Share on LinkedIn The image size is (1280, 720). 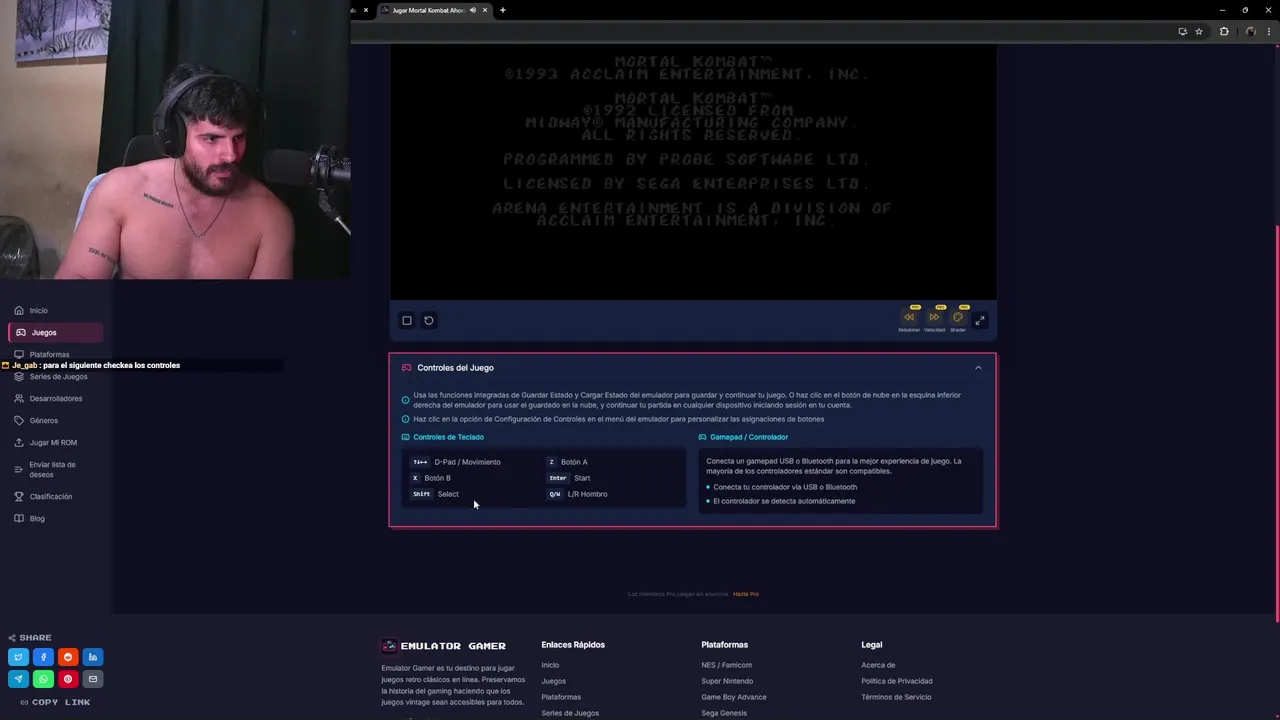tap(93, 657)
